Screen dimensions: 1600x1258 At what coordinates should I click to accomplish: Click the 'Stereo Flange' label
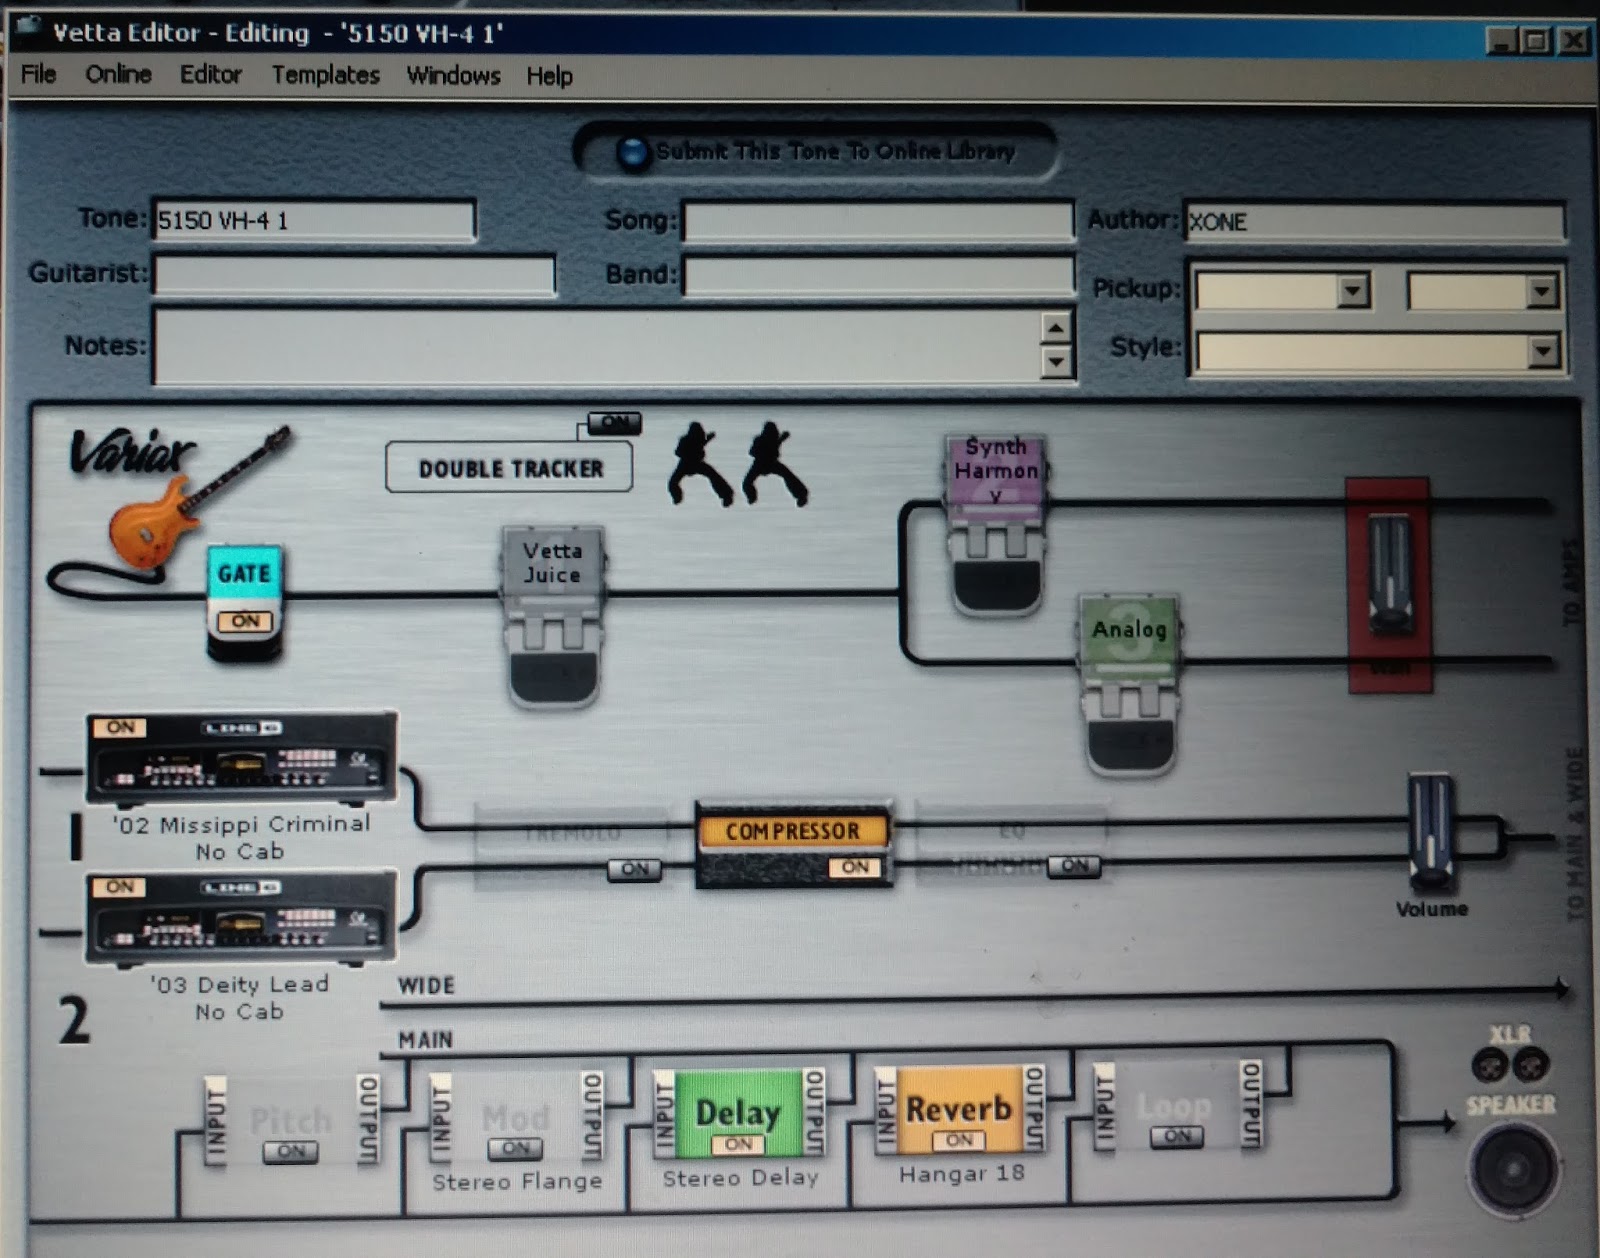point(517,1182)
